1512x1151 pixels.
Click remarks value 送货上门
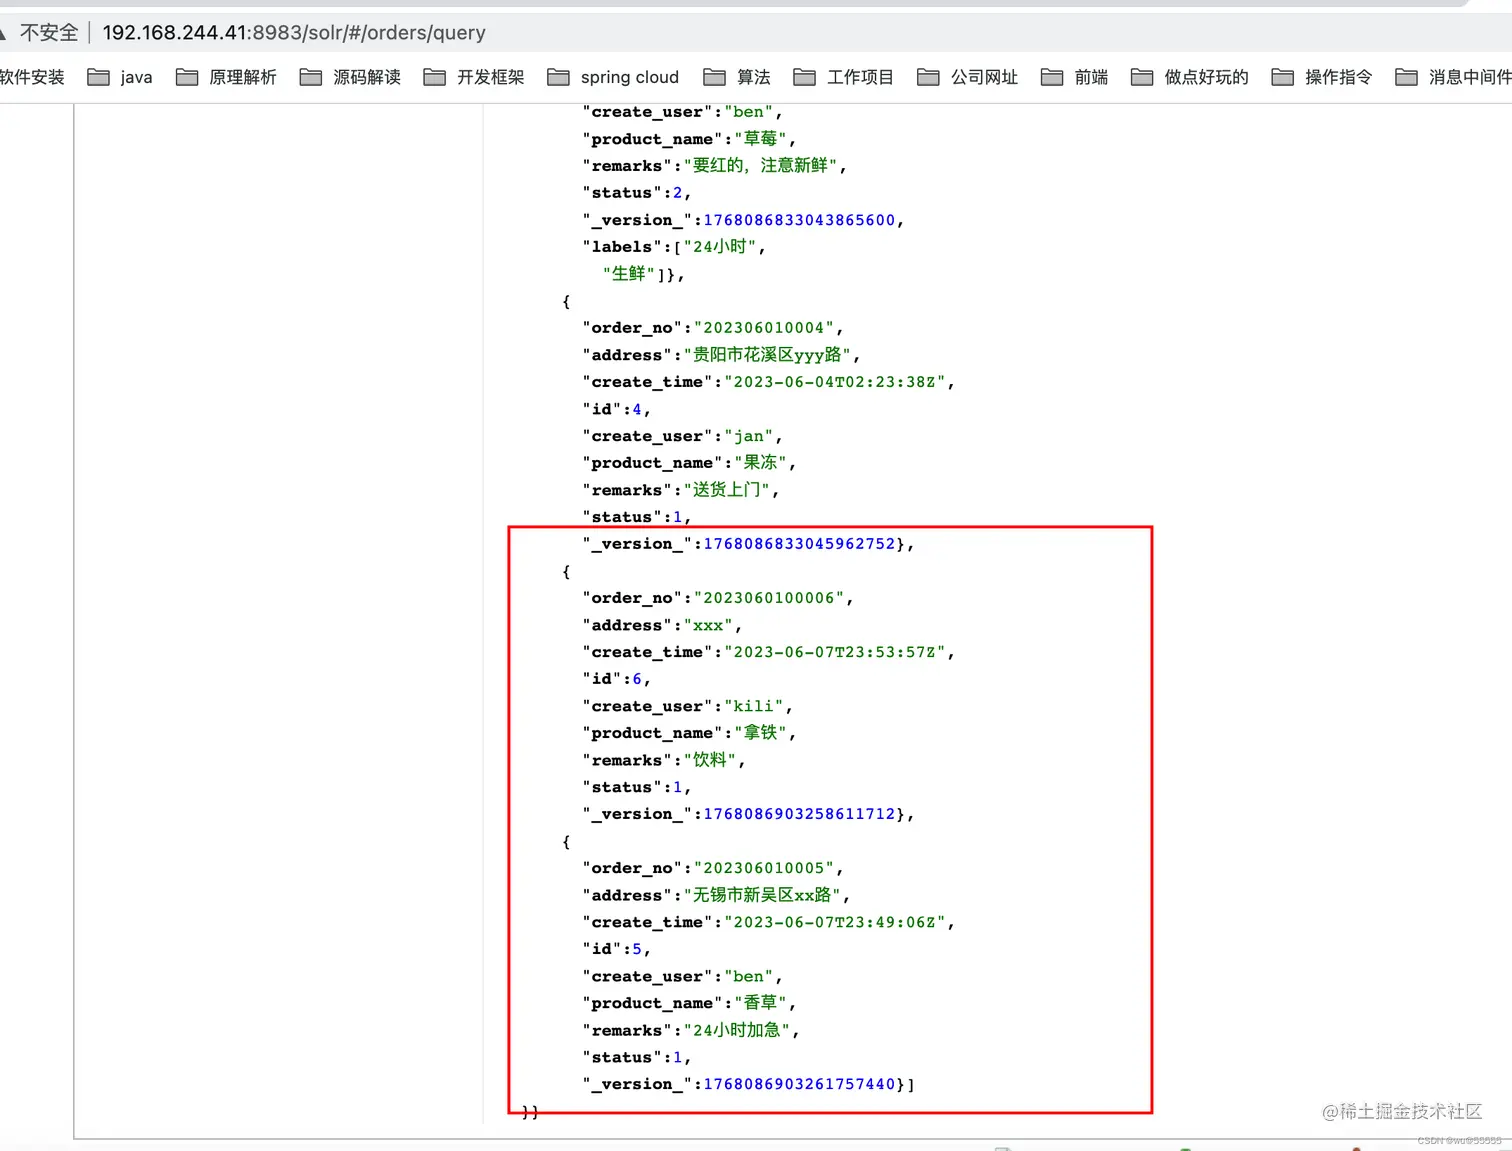point(727,490)
